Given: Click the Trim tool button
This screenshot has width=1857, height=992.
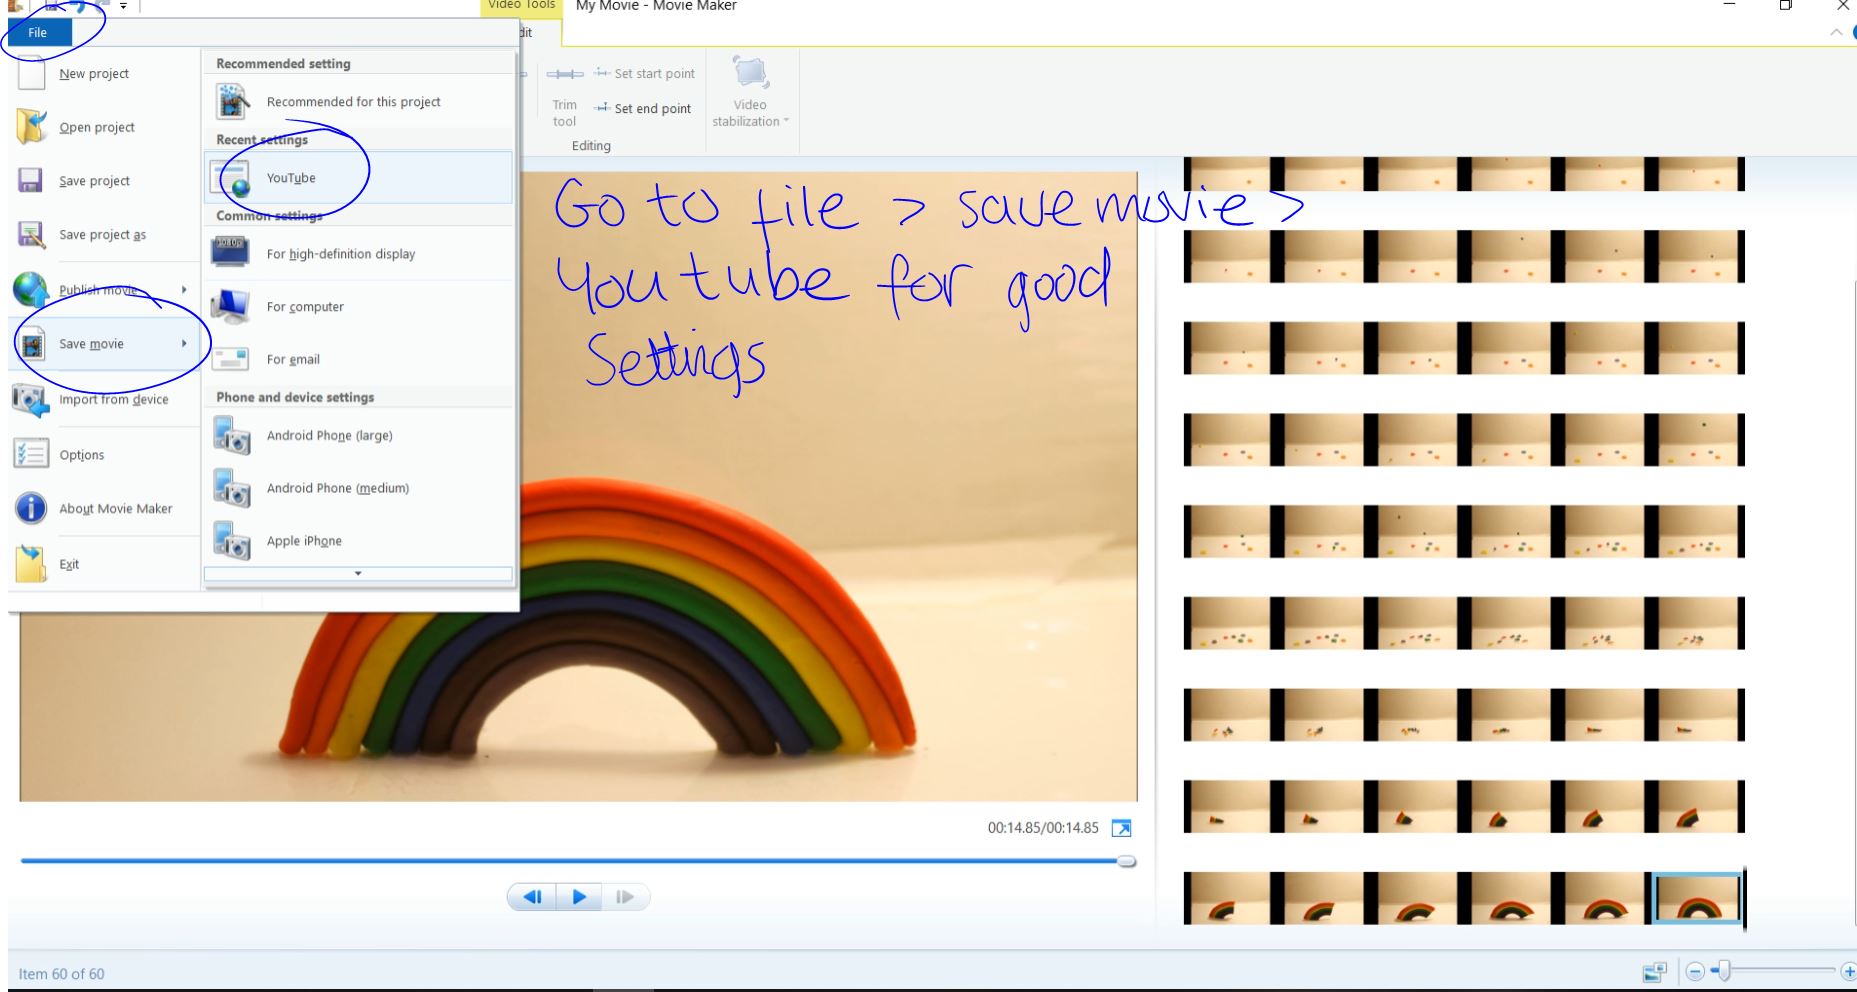Looking at the screenshot, I should [x=565, y=97].
